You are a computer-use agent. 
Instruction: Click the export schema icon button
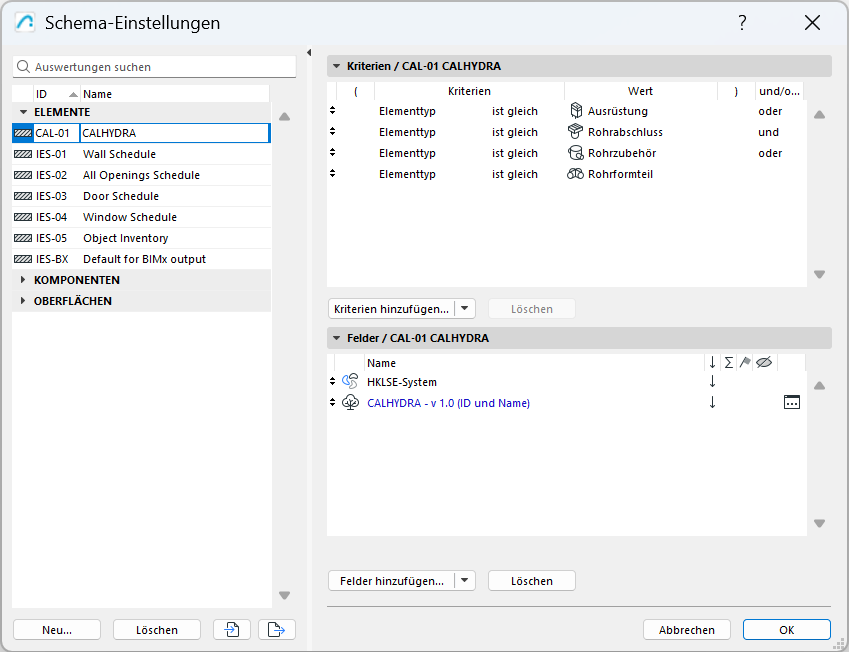pos(277,630)
